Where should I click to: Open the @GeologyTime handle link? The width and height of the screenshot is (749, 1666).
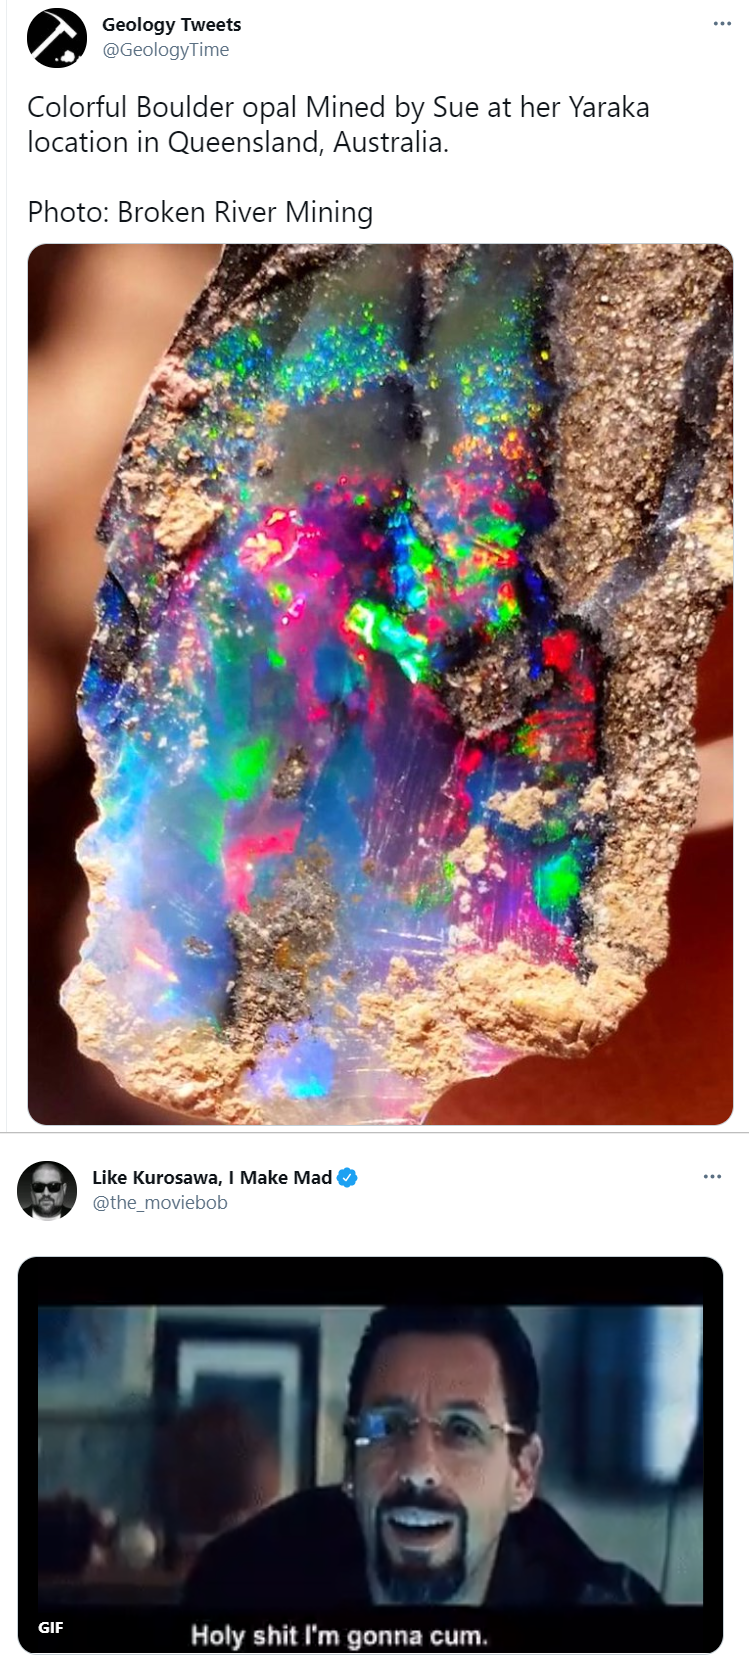pyautogui.click(x=166, y=50)
